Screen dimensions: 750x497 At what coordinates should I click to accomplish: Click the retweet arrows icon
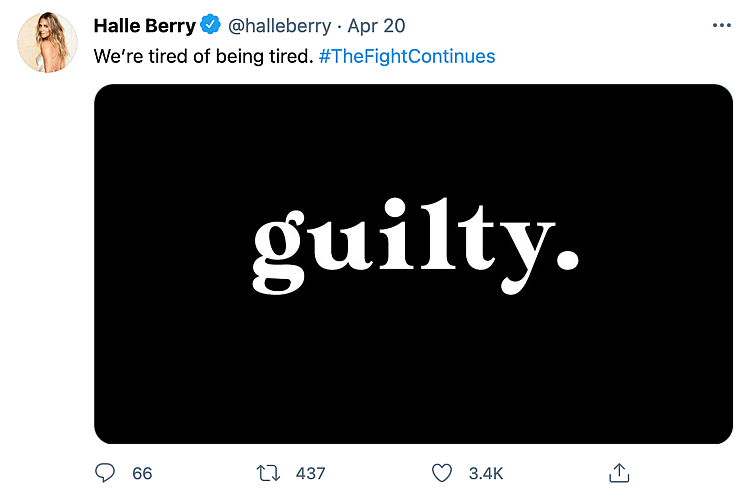pos(268,472)
